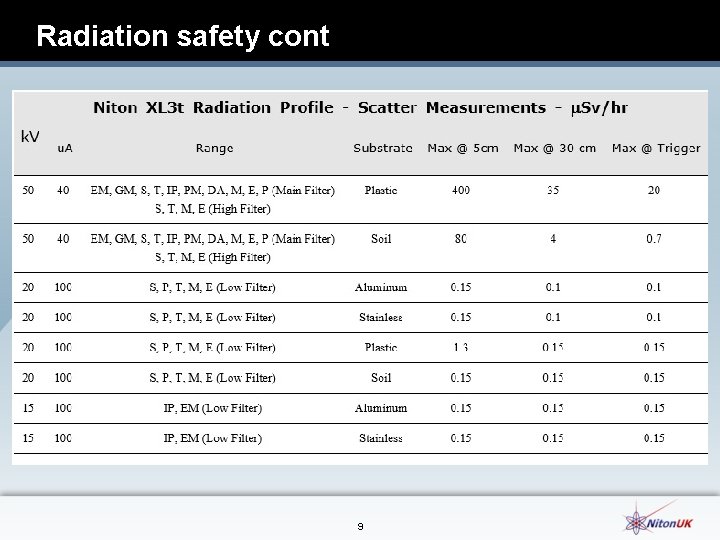Viewport: 720px width, 540px height.
Task: Click 'S, T, M, E (High Filter)' in the 50 kV Plastic row
Action: (x=213, y=209)
